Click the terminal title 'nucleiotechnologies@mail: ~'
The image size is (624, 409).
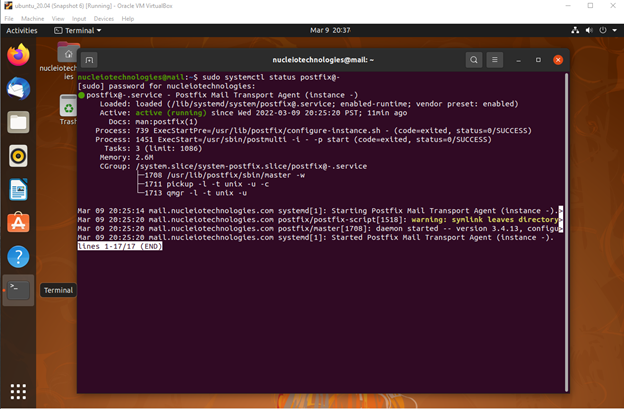click(x=323, y=60)
